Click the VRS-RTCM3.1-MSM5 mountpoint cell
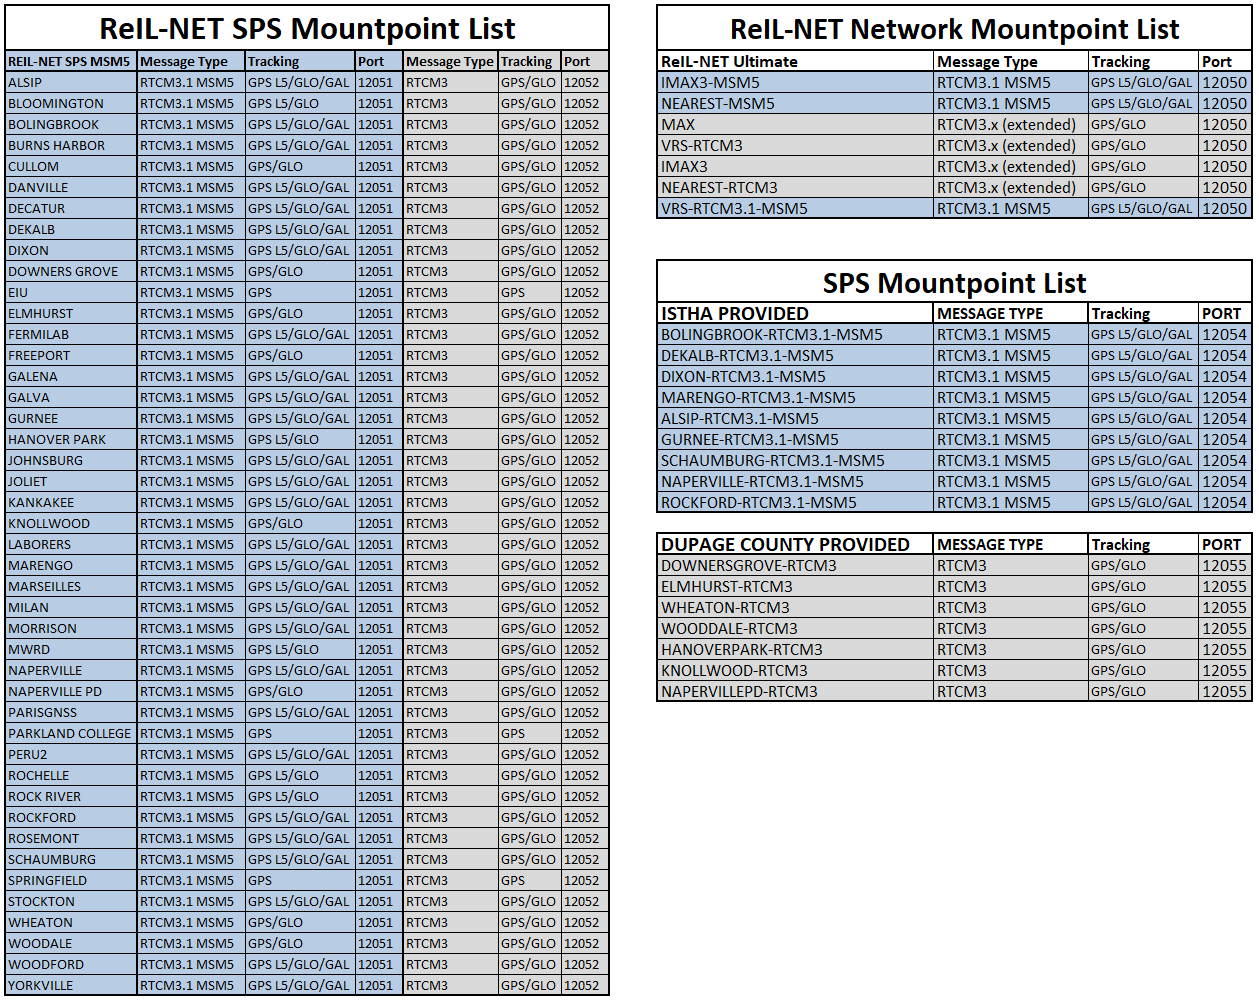 [734, 209]
